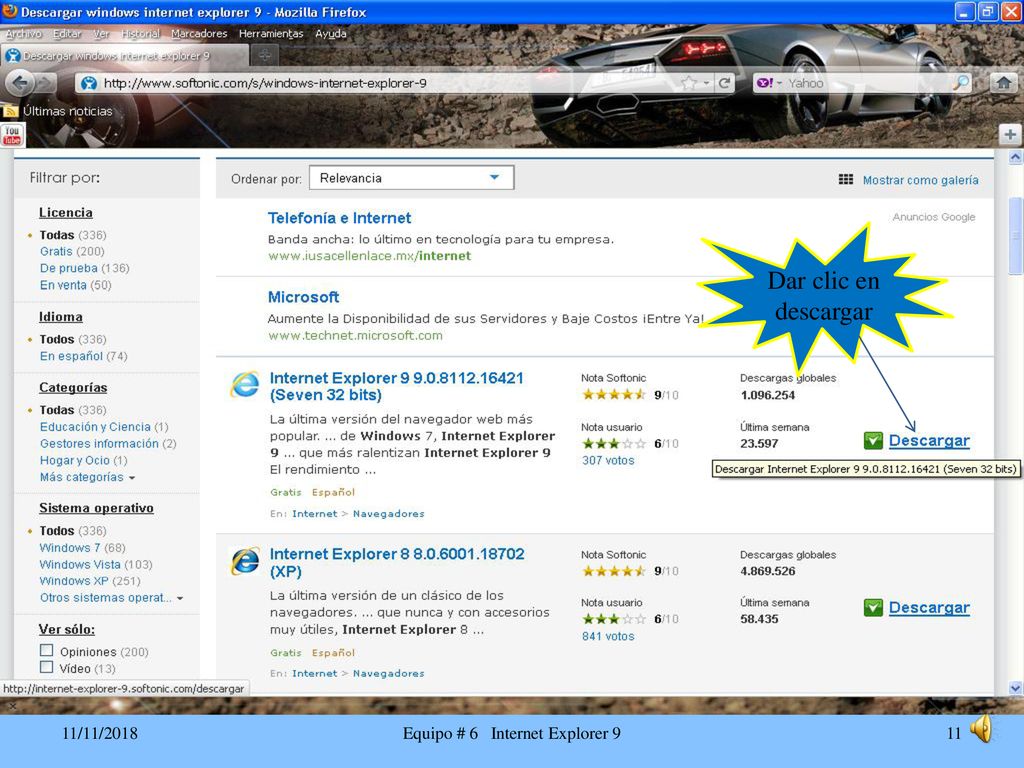Open Internet Explorer 9 9.0.8112.16421 title link
Image resolution: width=1024 pixels, height=768 pixels.
click(396, 386)
